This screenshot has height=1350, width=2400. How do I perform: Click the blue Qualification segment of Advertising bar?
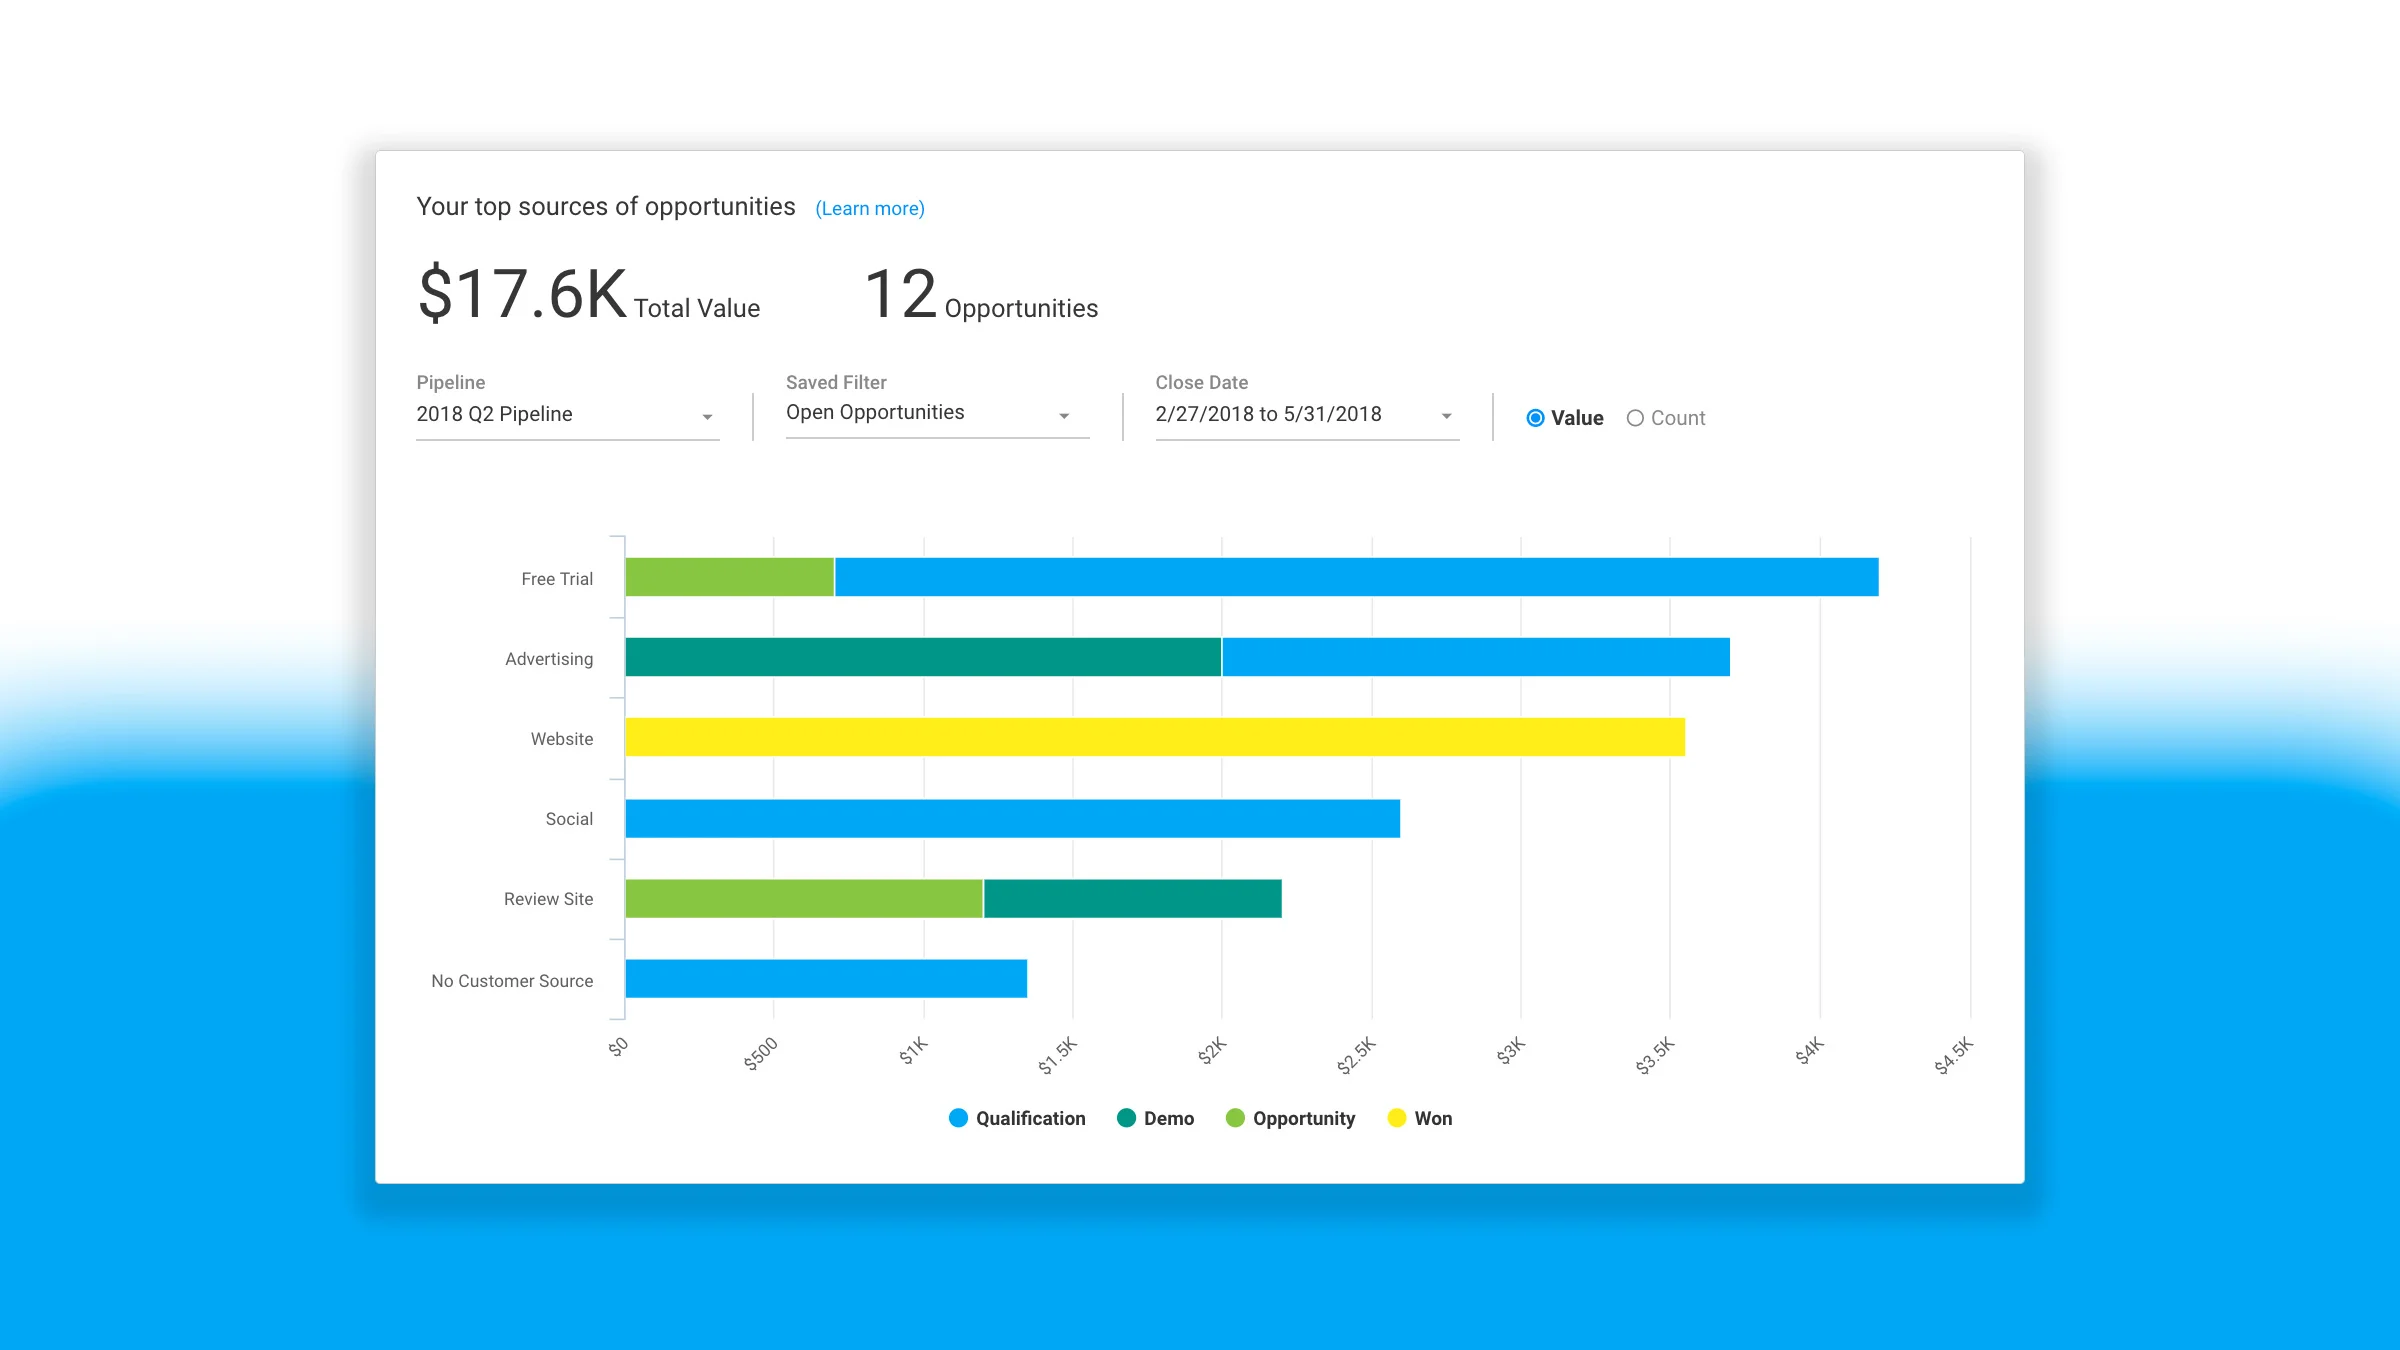(x=1476, y=657)
